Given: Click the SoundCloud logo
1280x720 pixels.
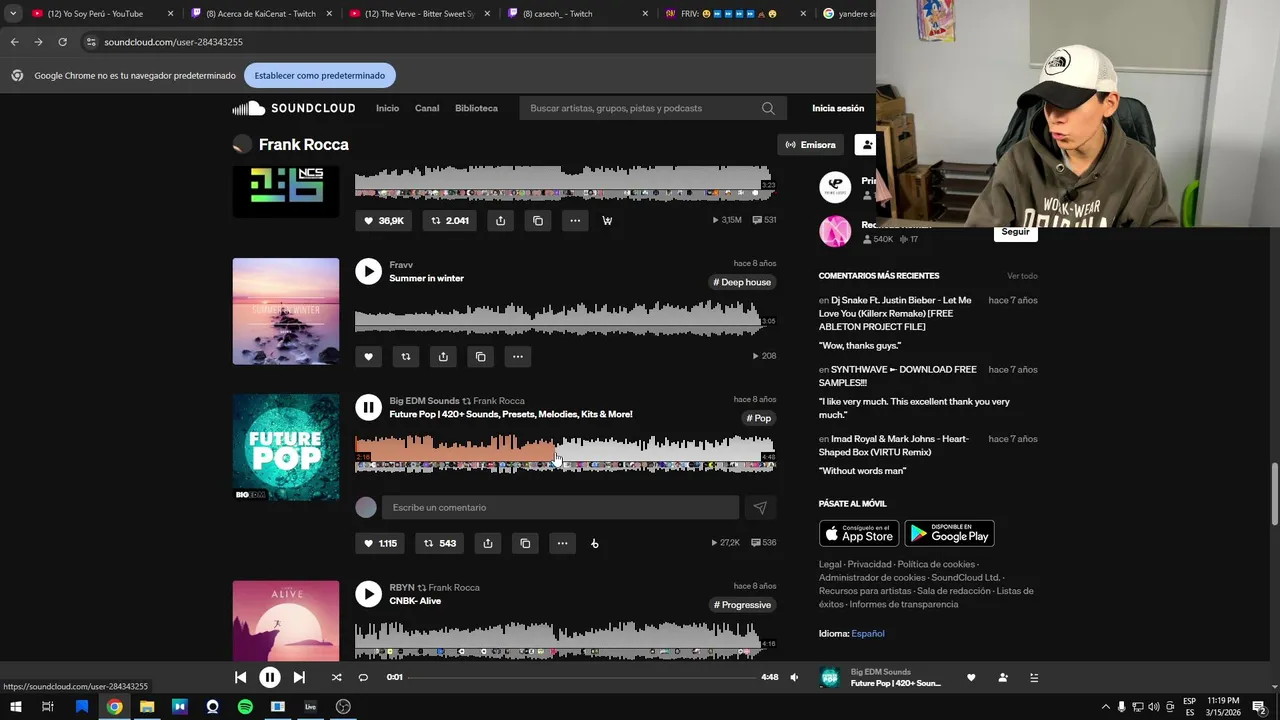Looking at the screenshot, I should [x=294, y=108].
